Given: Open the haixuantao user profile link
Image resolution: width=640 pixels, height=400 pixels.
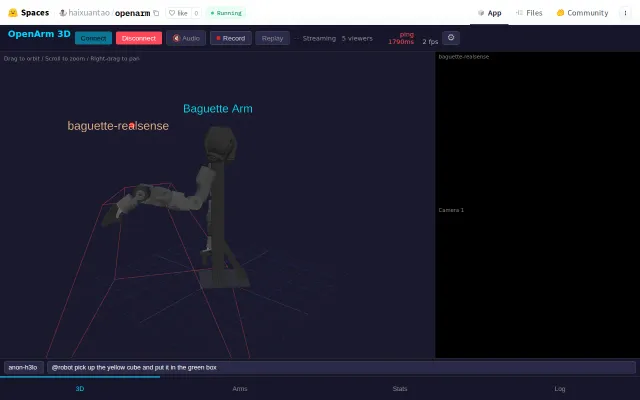Looking at the screenshot, I should pos(89,13).
